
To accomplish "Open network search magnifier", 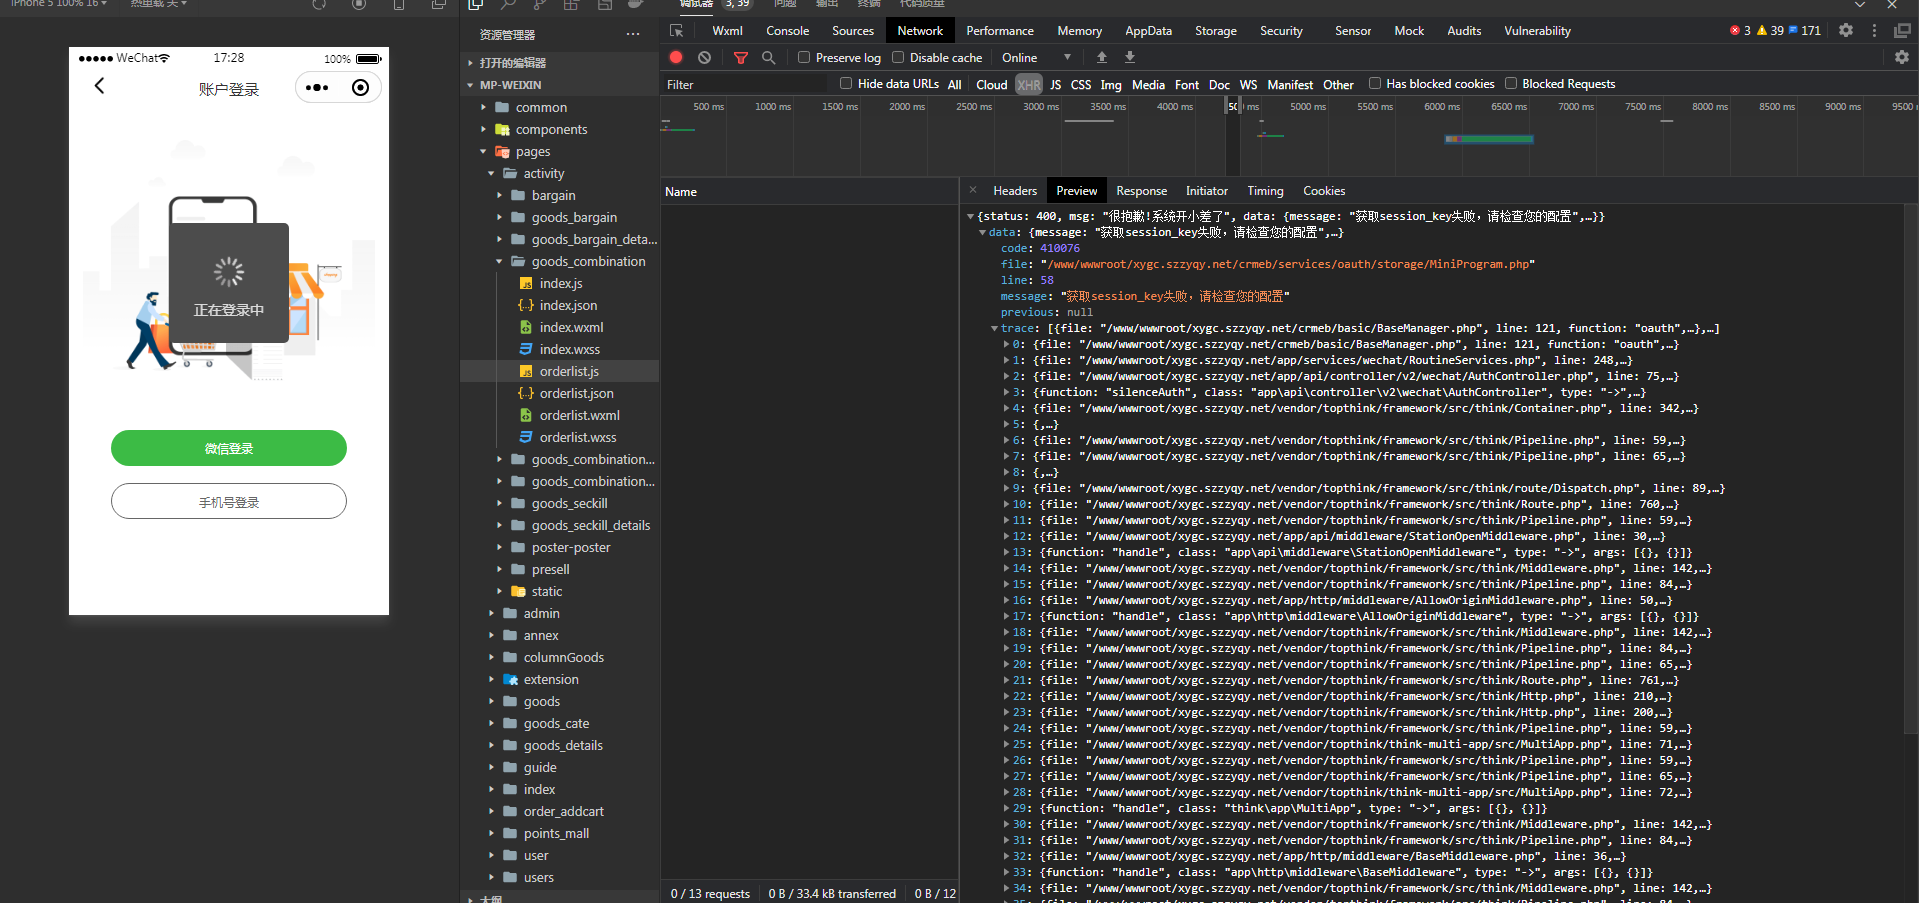I will click(x=769, y=58).
